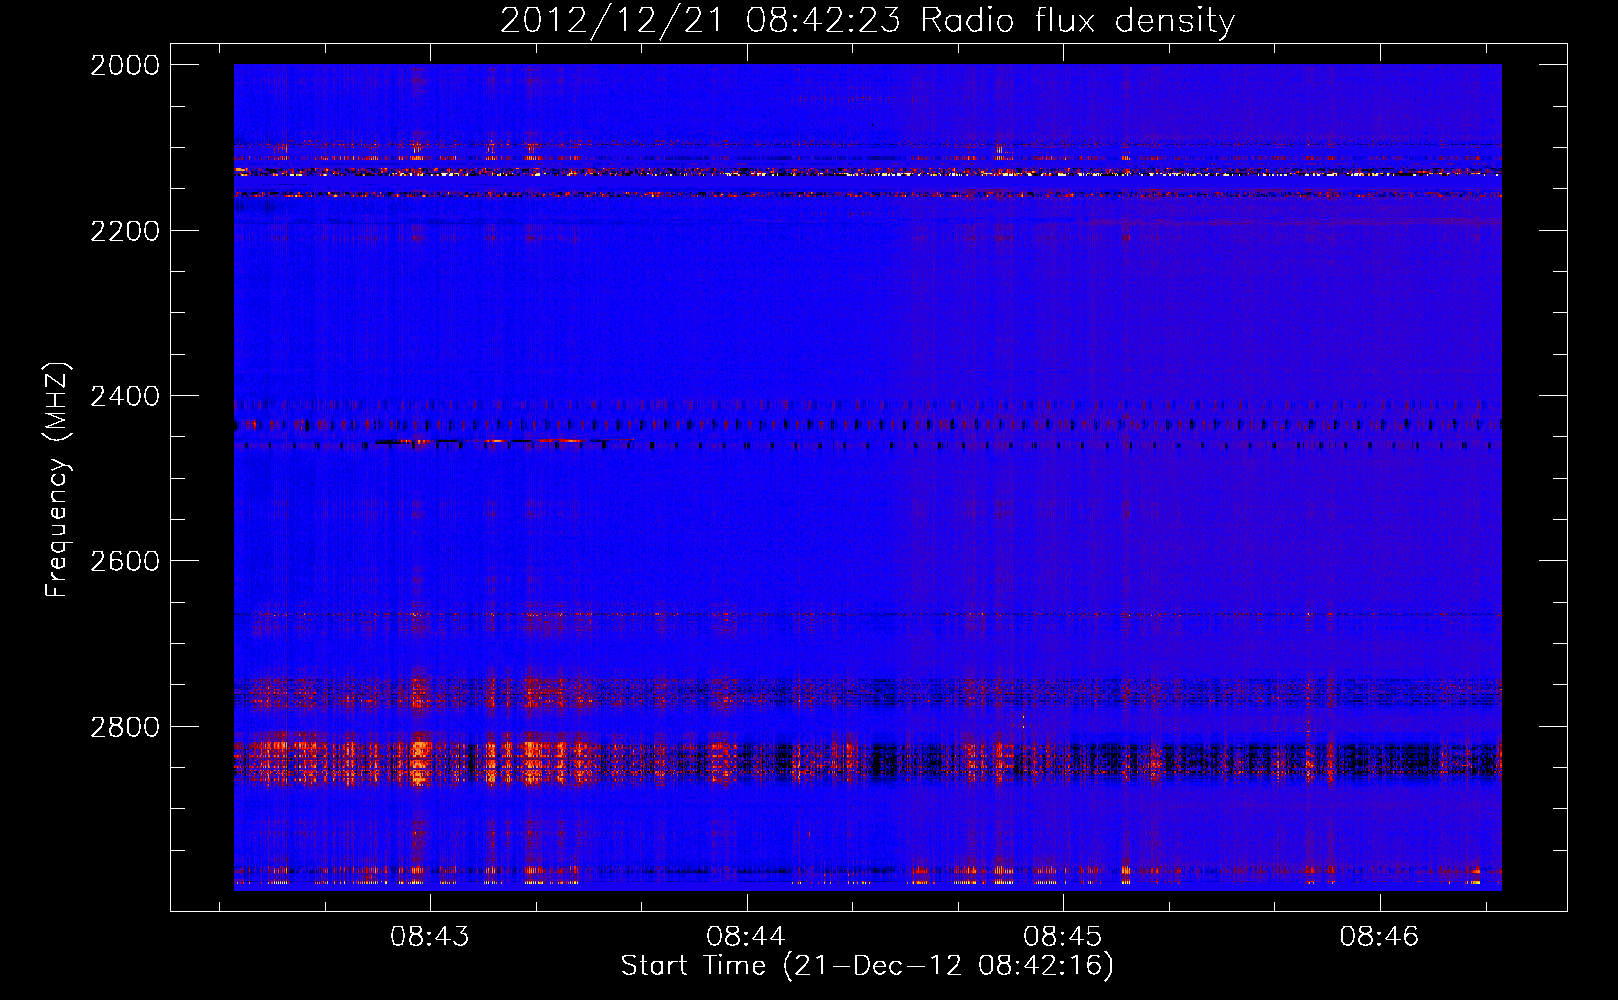
Task: Click the 2400 frequency tick label
Action: tap(125, 396)
